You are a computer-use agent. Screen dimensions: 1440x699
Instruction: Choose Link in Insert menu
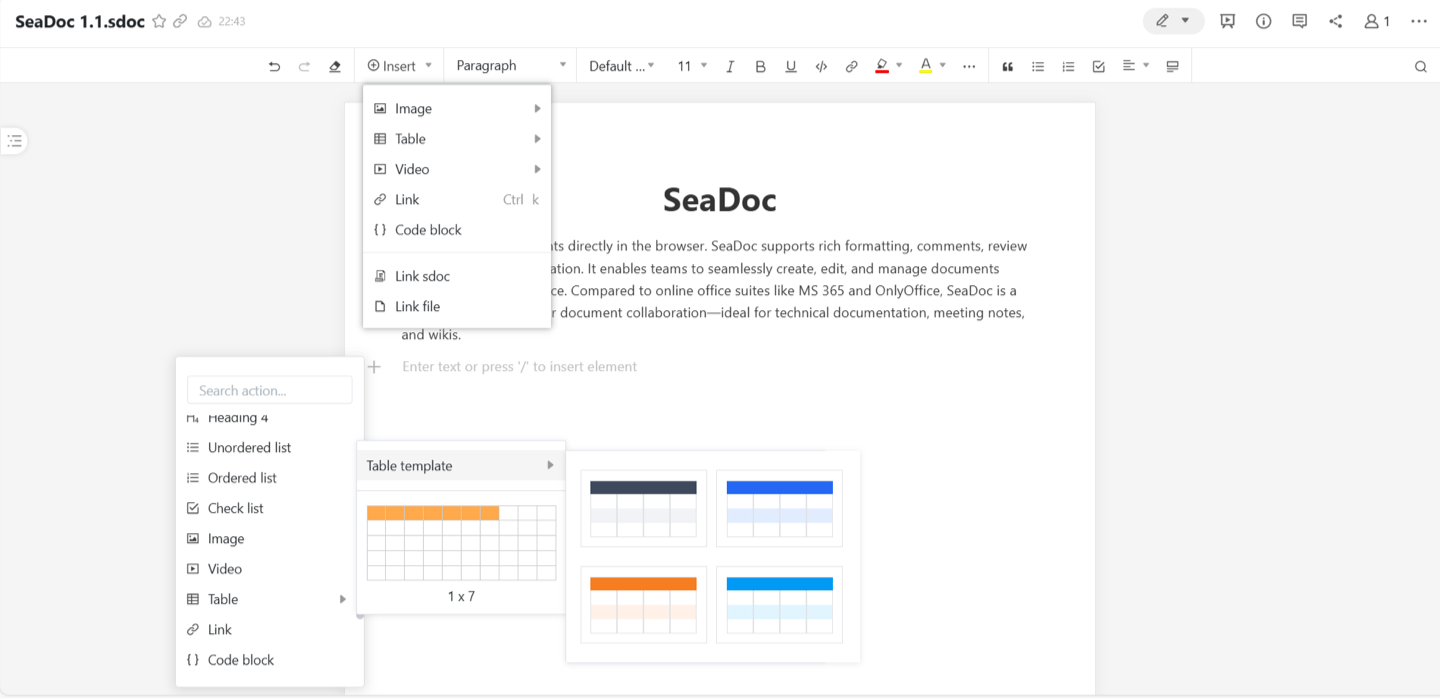point(457,200)
